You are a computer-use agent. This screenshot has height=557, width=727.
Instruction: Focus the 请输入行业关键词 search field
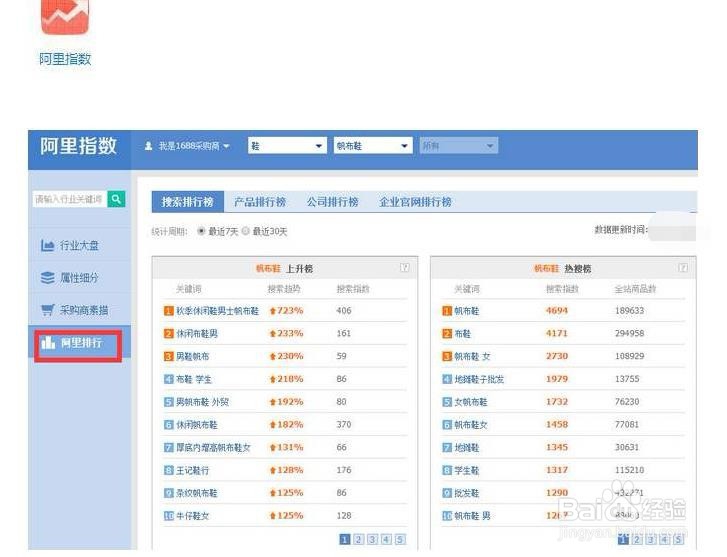click(70, 199)
